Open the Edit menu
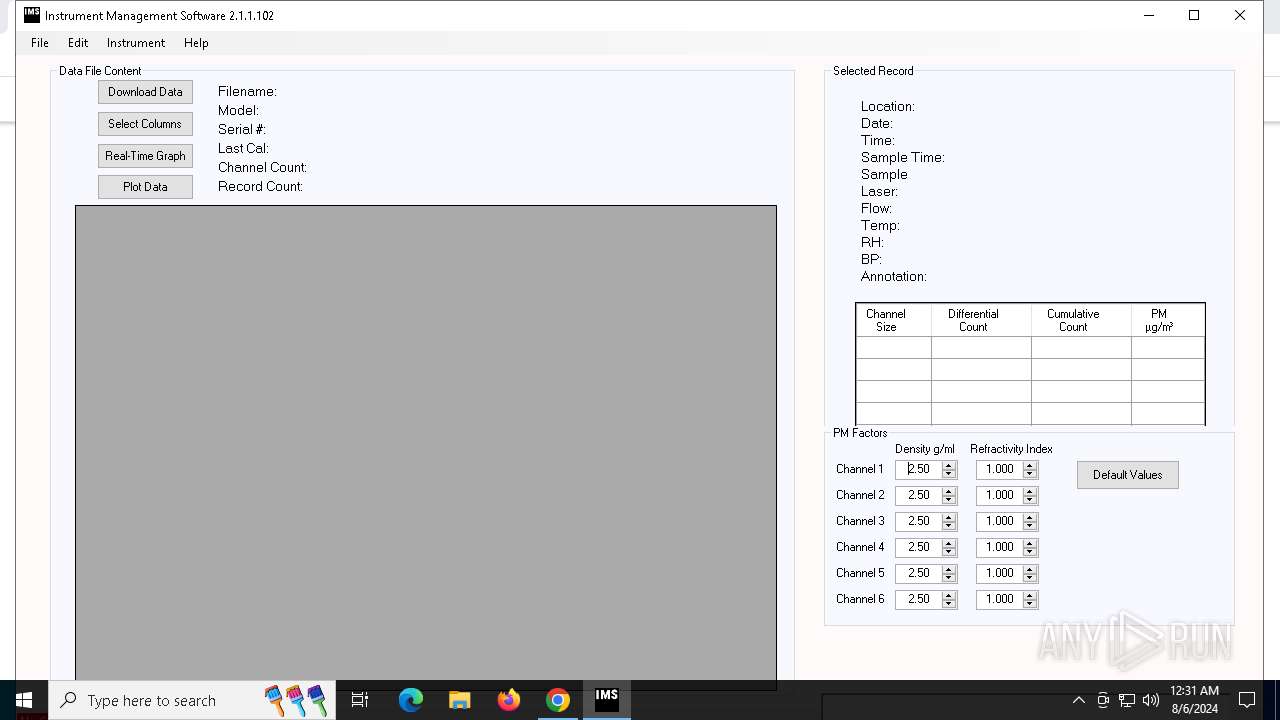 78,43
